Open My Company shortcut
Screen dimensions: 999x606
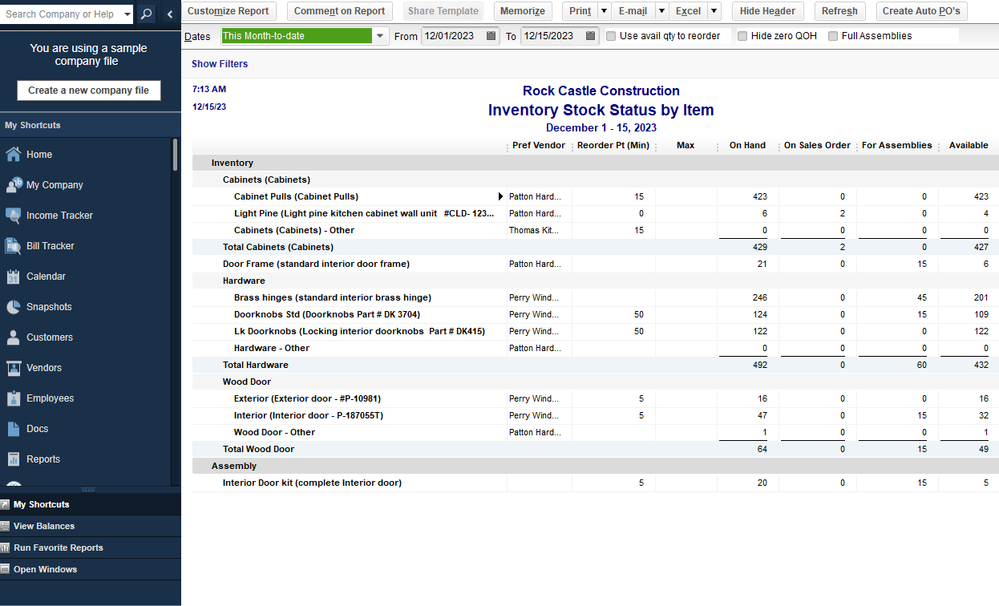pos(54,185)
